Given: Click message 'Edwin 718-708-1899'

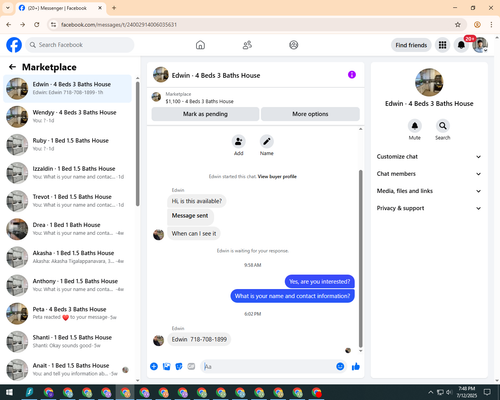Looking at the screenshot, I should (x=199, y=339).
